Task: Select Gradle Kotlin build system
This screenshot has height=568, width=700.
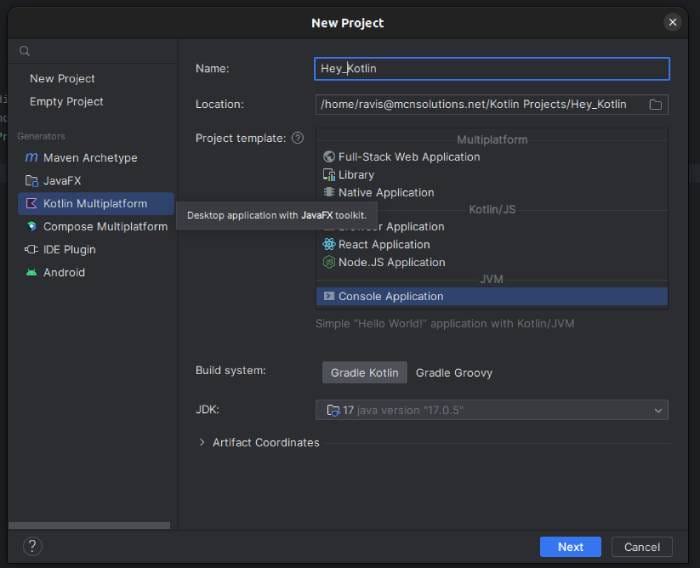Action: point(364,372)
